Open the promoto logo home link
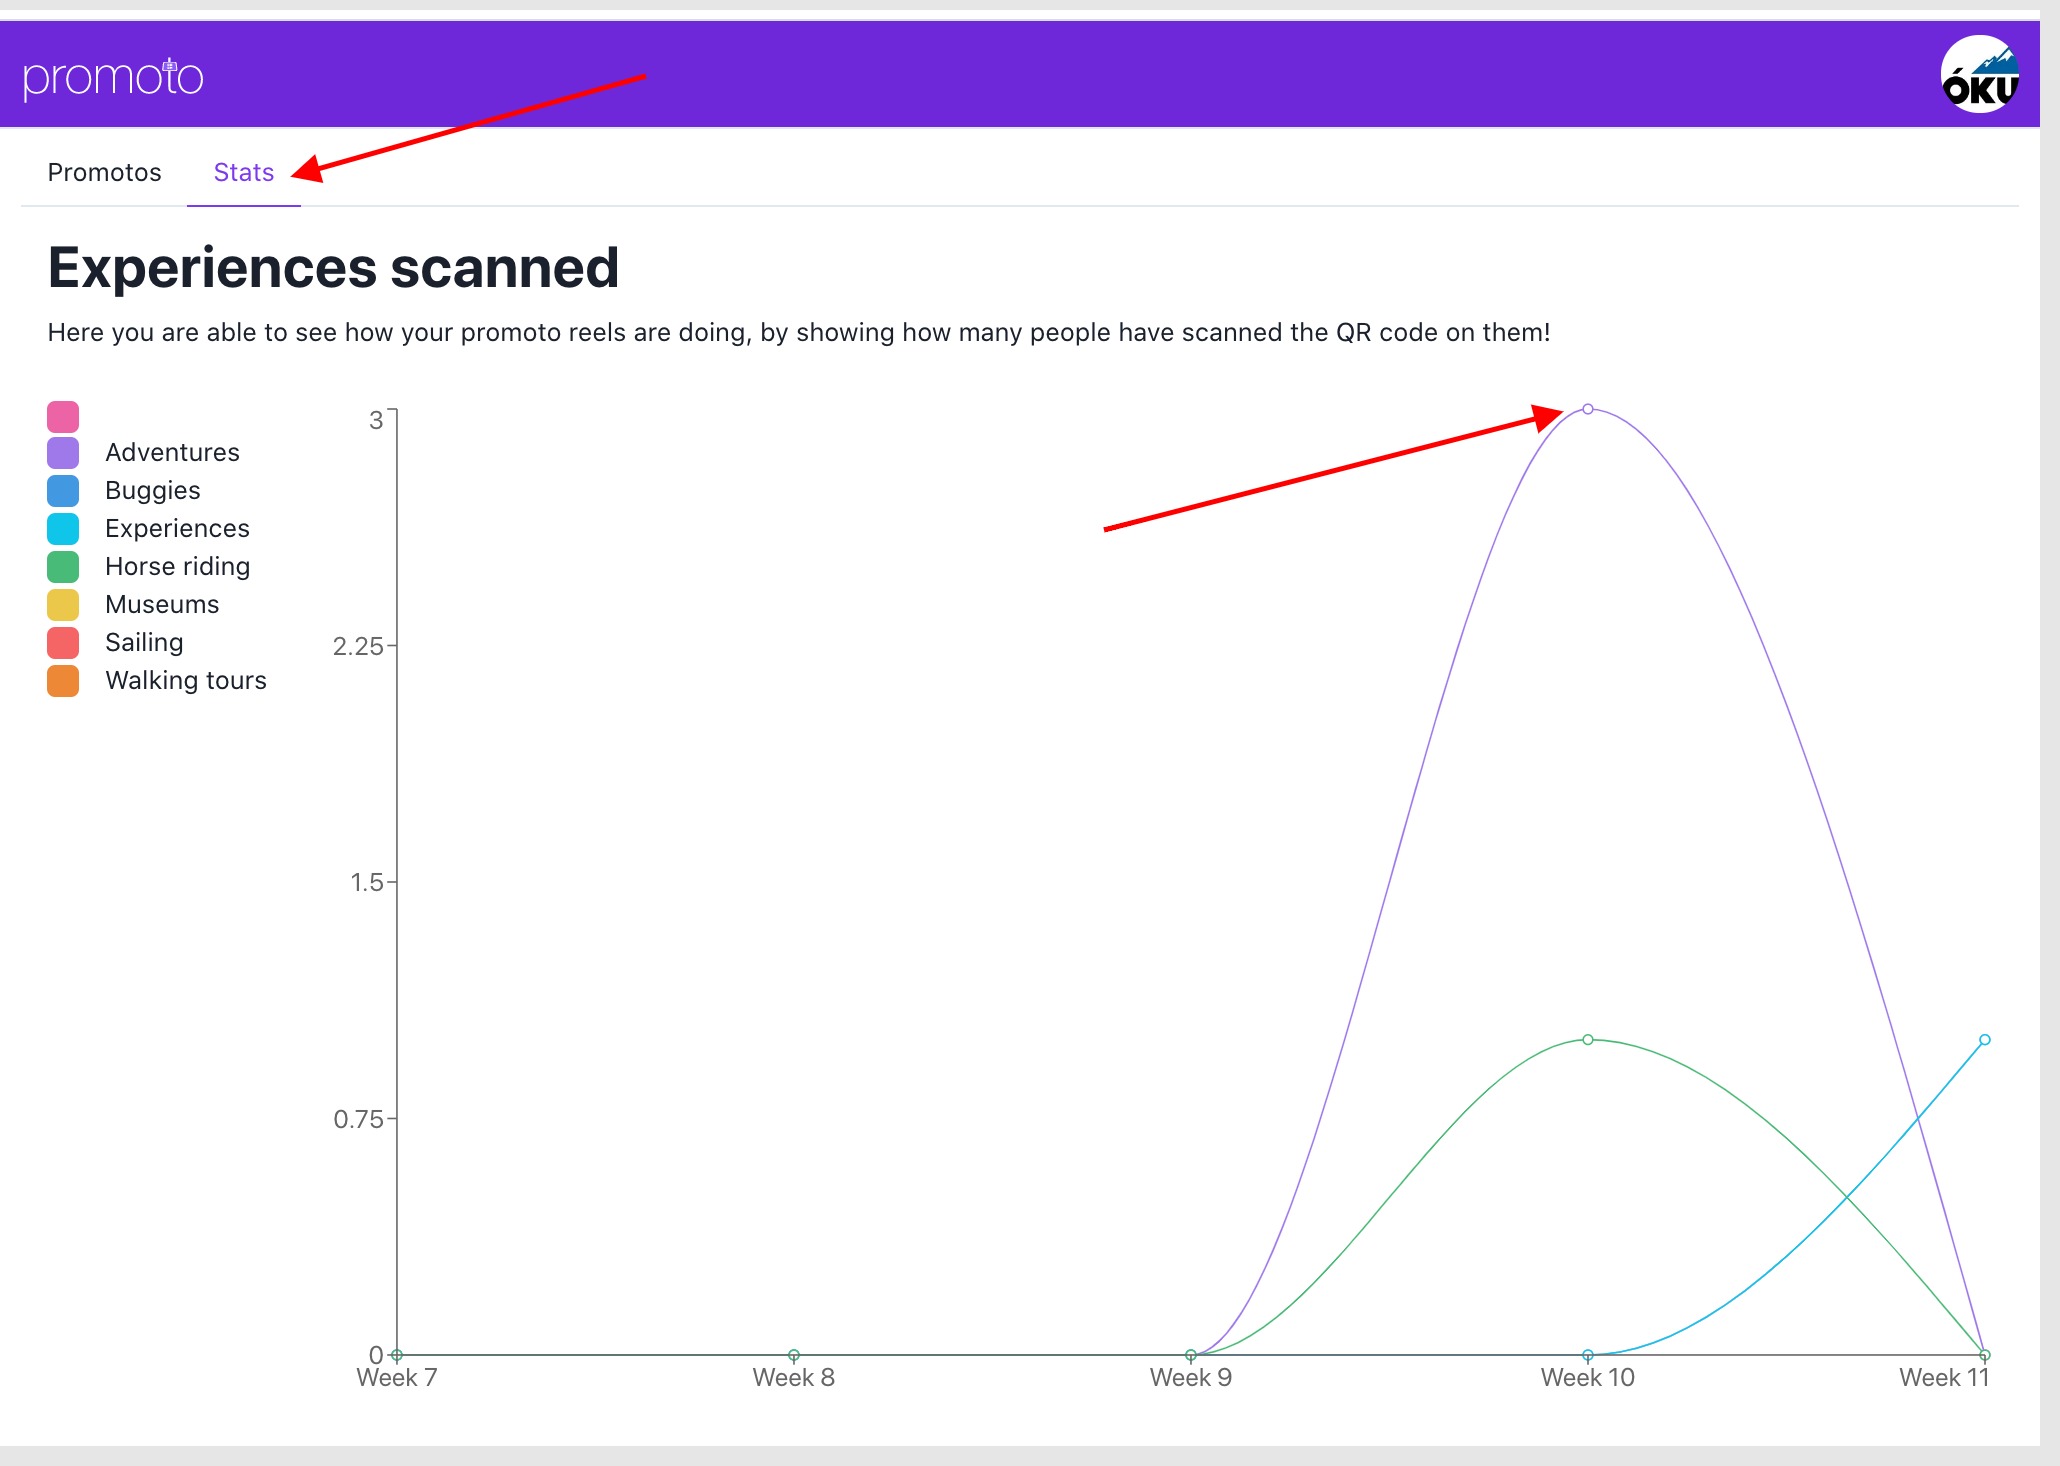Image resolution: width=2060 pixels, height=1466 pixels. pos(113,77)
